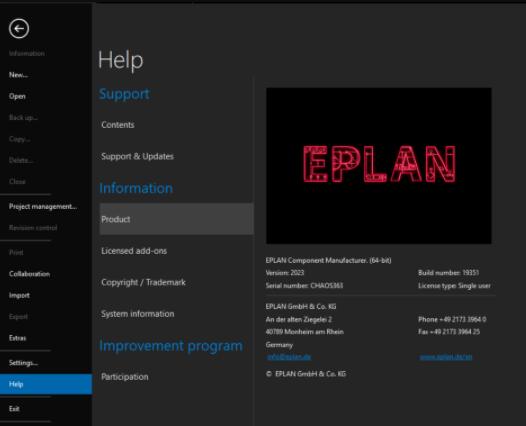Open Licensed add-ons

(134, 251)
